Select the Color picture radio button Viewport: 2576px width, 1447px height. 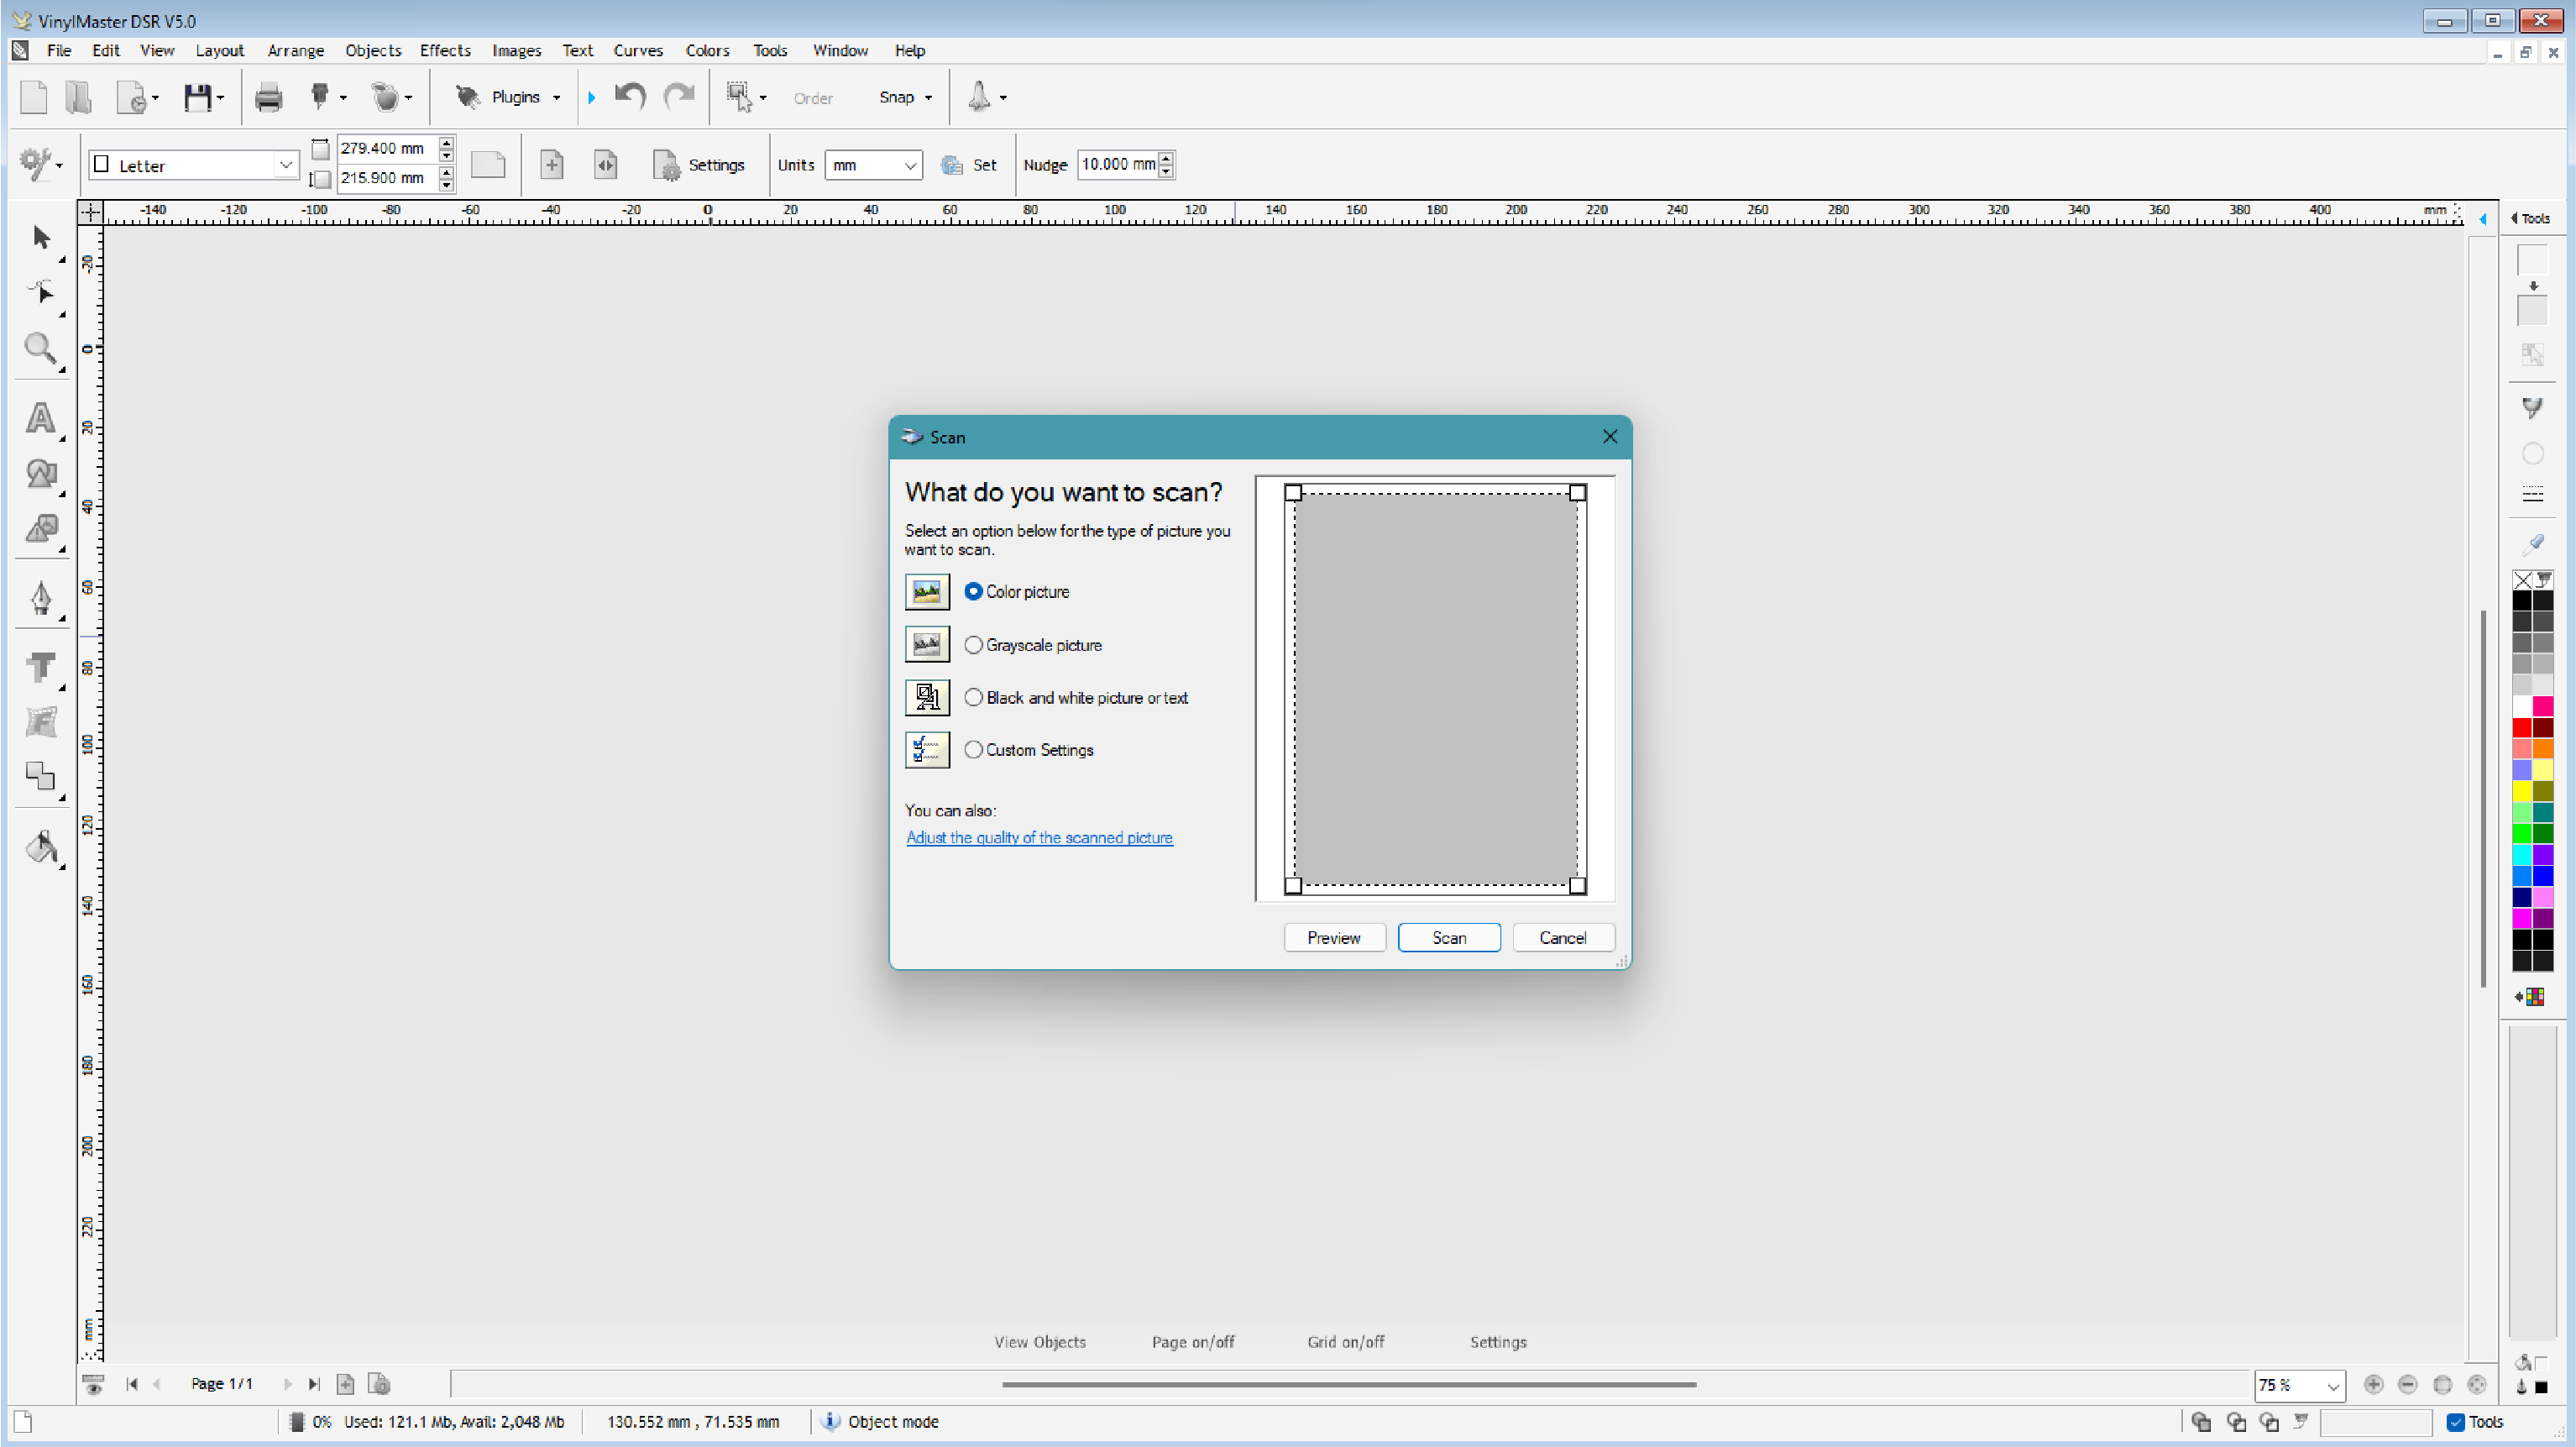pos(973,592)
